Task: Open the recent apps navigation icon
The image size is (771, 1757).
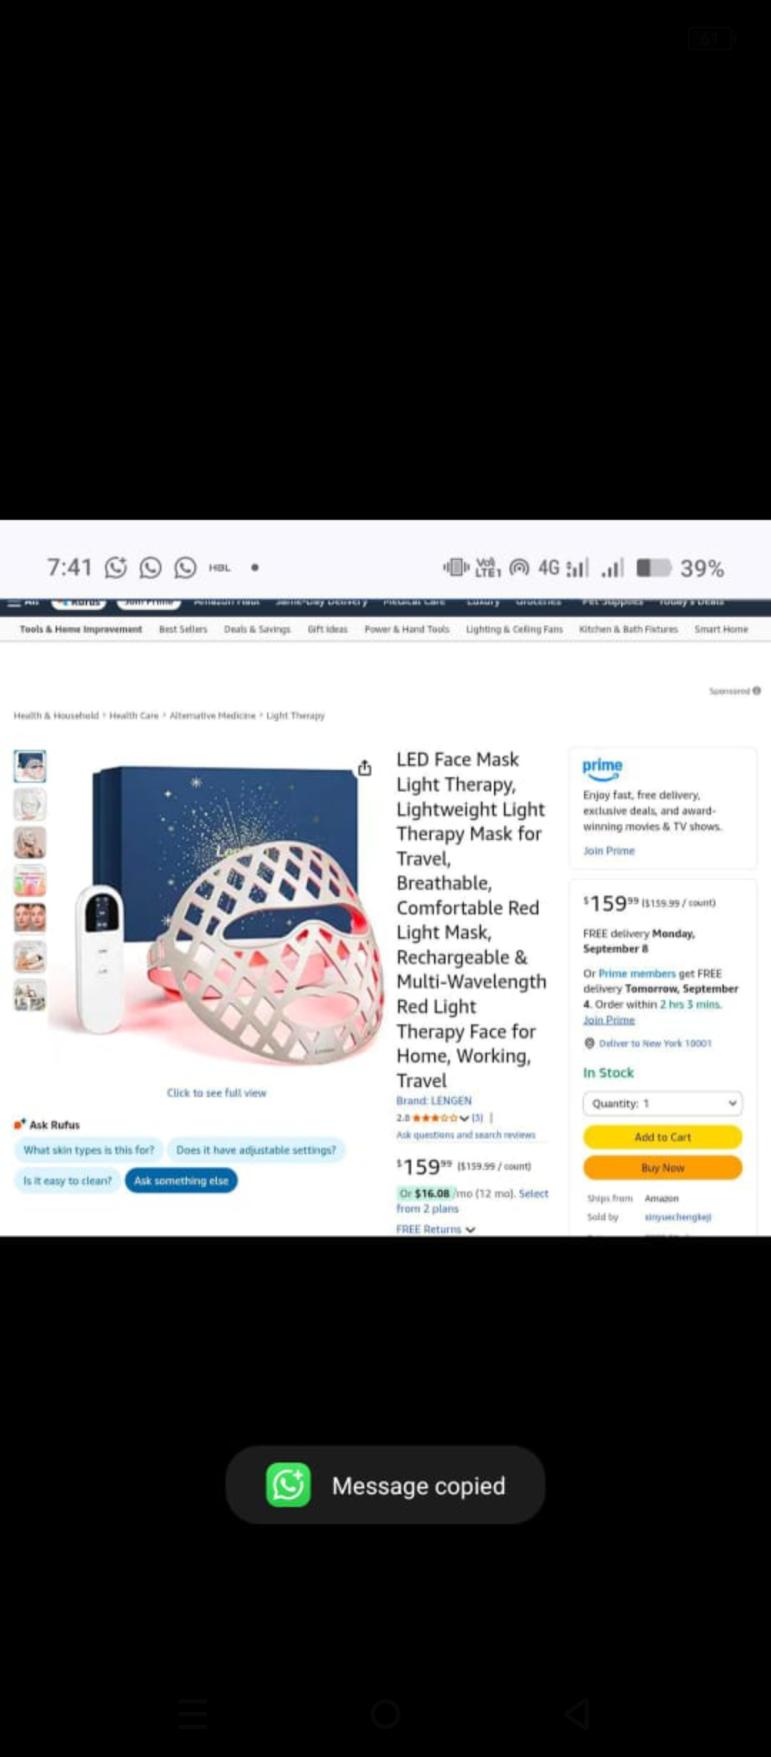Action: click(x=193, y=1714)
